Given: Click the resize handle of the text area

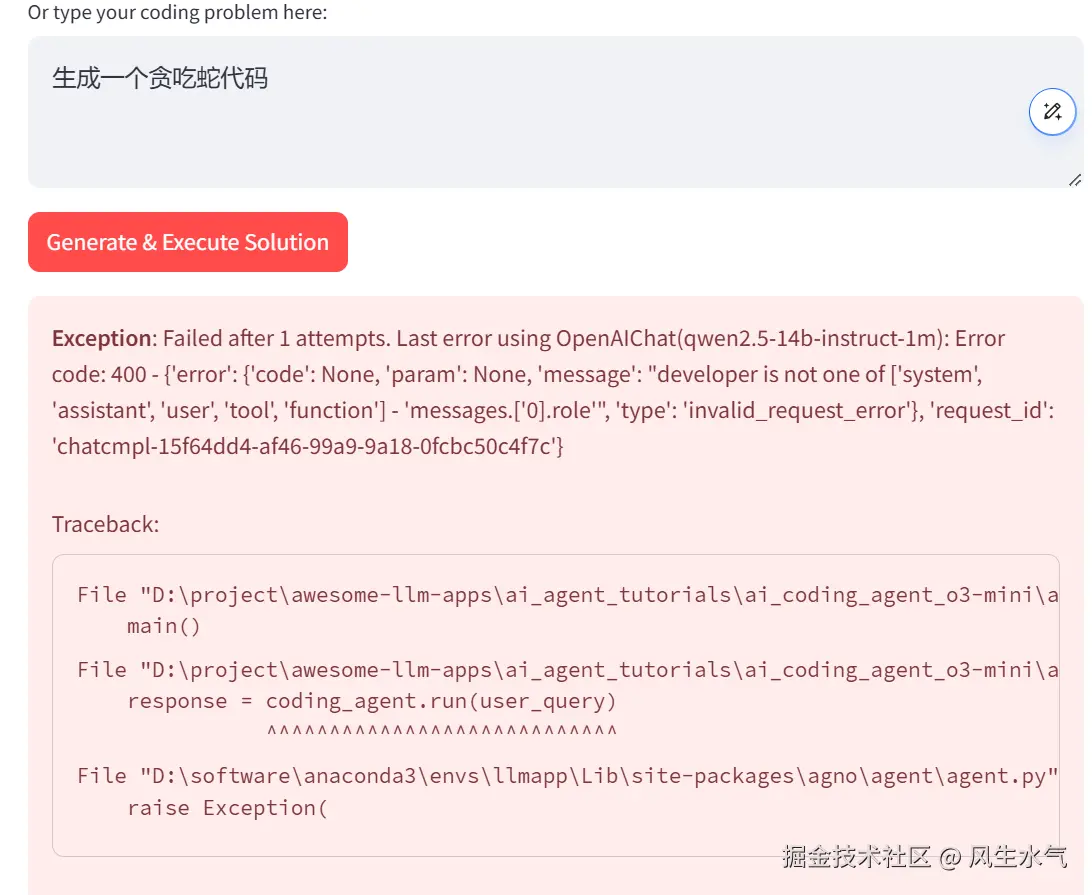Looking at the screenshot, I should click(1074, 180).
